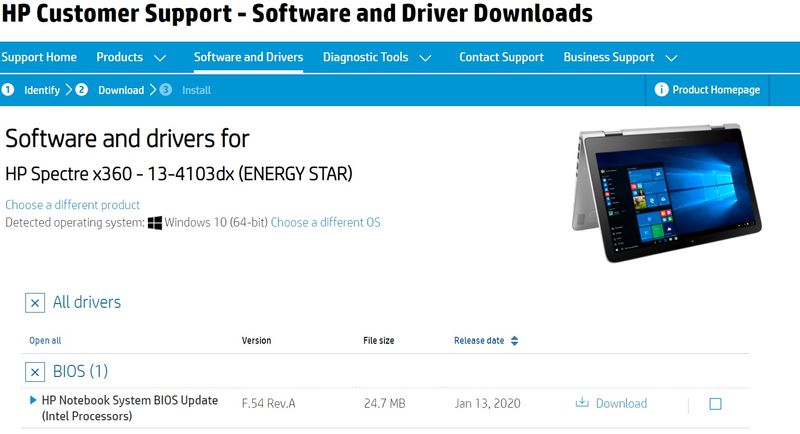Go to Support Home
Image resolution: width=800 pixels, height=434 pixels.
[x=39, y=57]
